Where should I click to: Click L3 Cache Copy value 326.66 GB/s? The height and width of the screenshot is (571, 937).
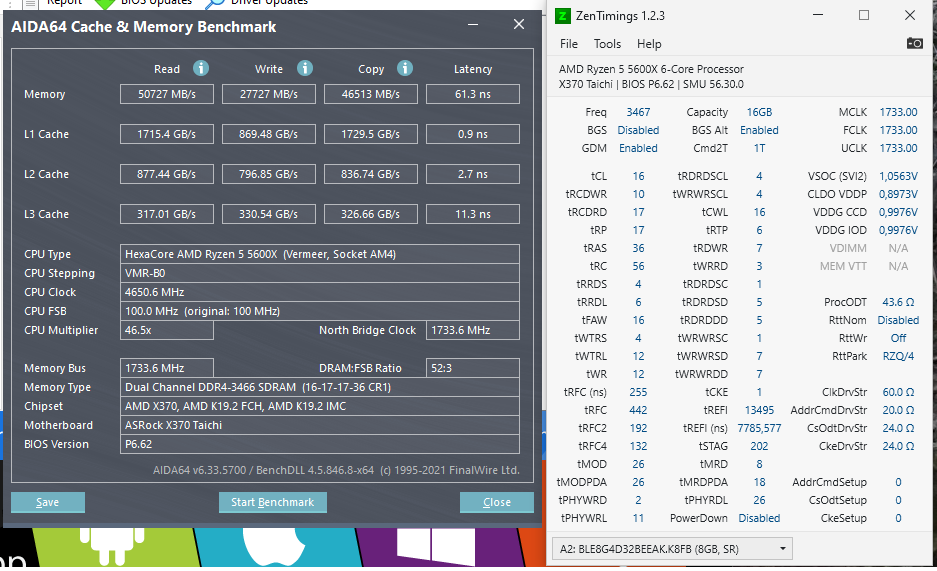pyautogui.click(x=370, y=214)
